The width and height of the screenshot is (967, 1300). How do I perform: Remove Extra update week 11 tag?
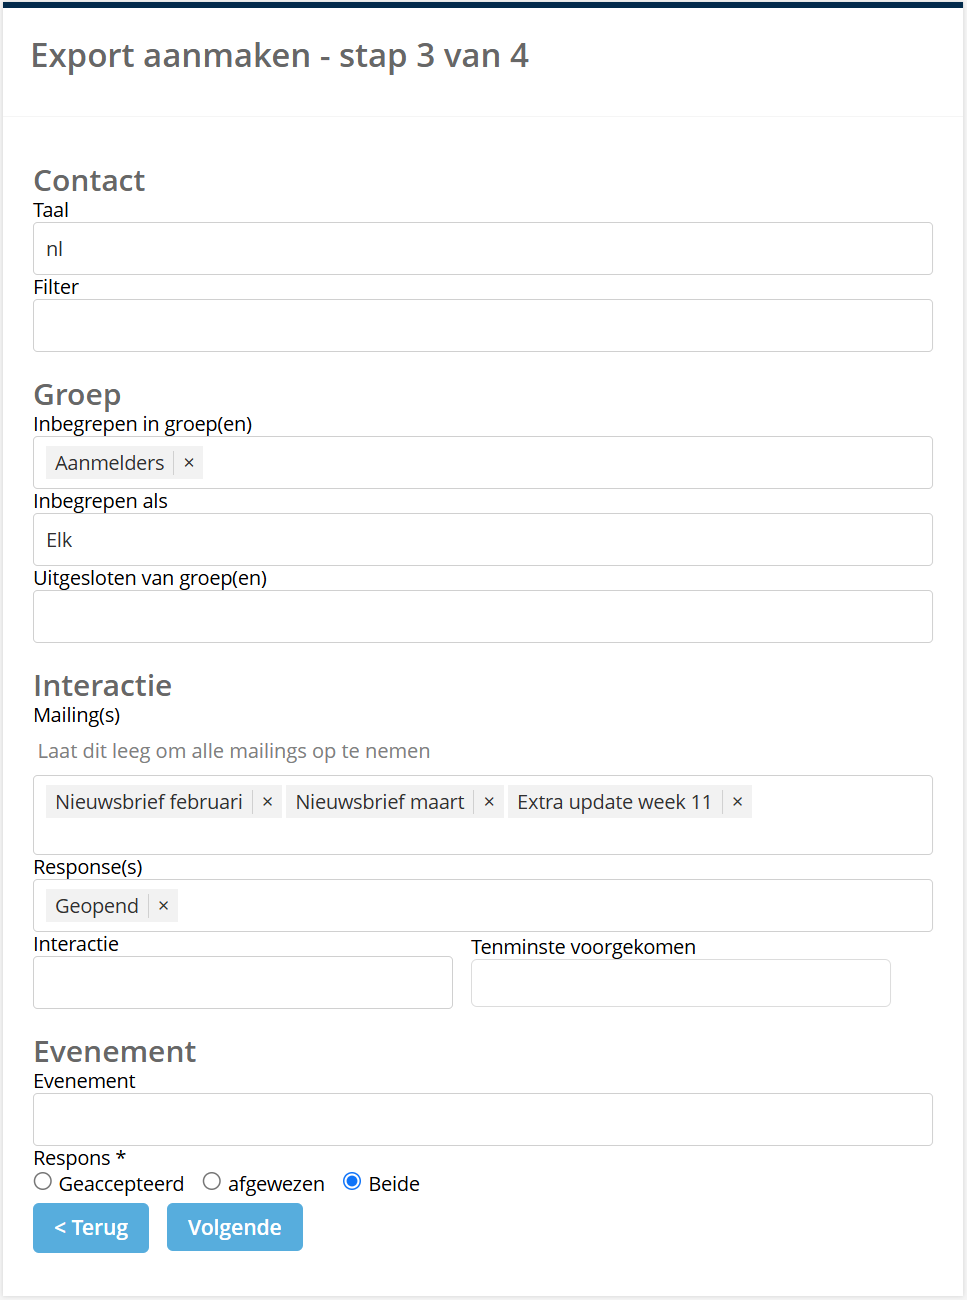pyautogui.click(x=737, y=802)
